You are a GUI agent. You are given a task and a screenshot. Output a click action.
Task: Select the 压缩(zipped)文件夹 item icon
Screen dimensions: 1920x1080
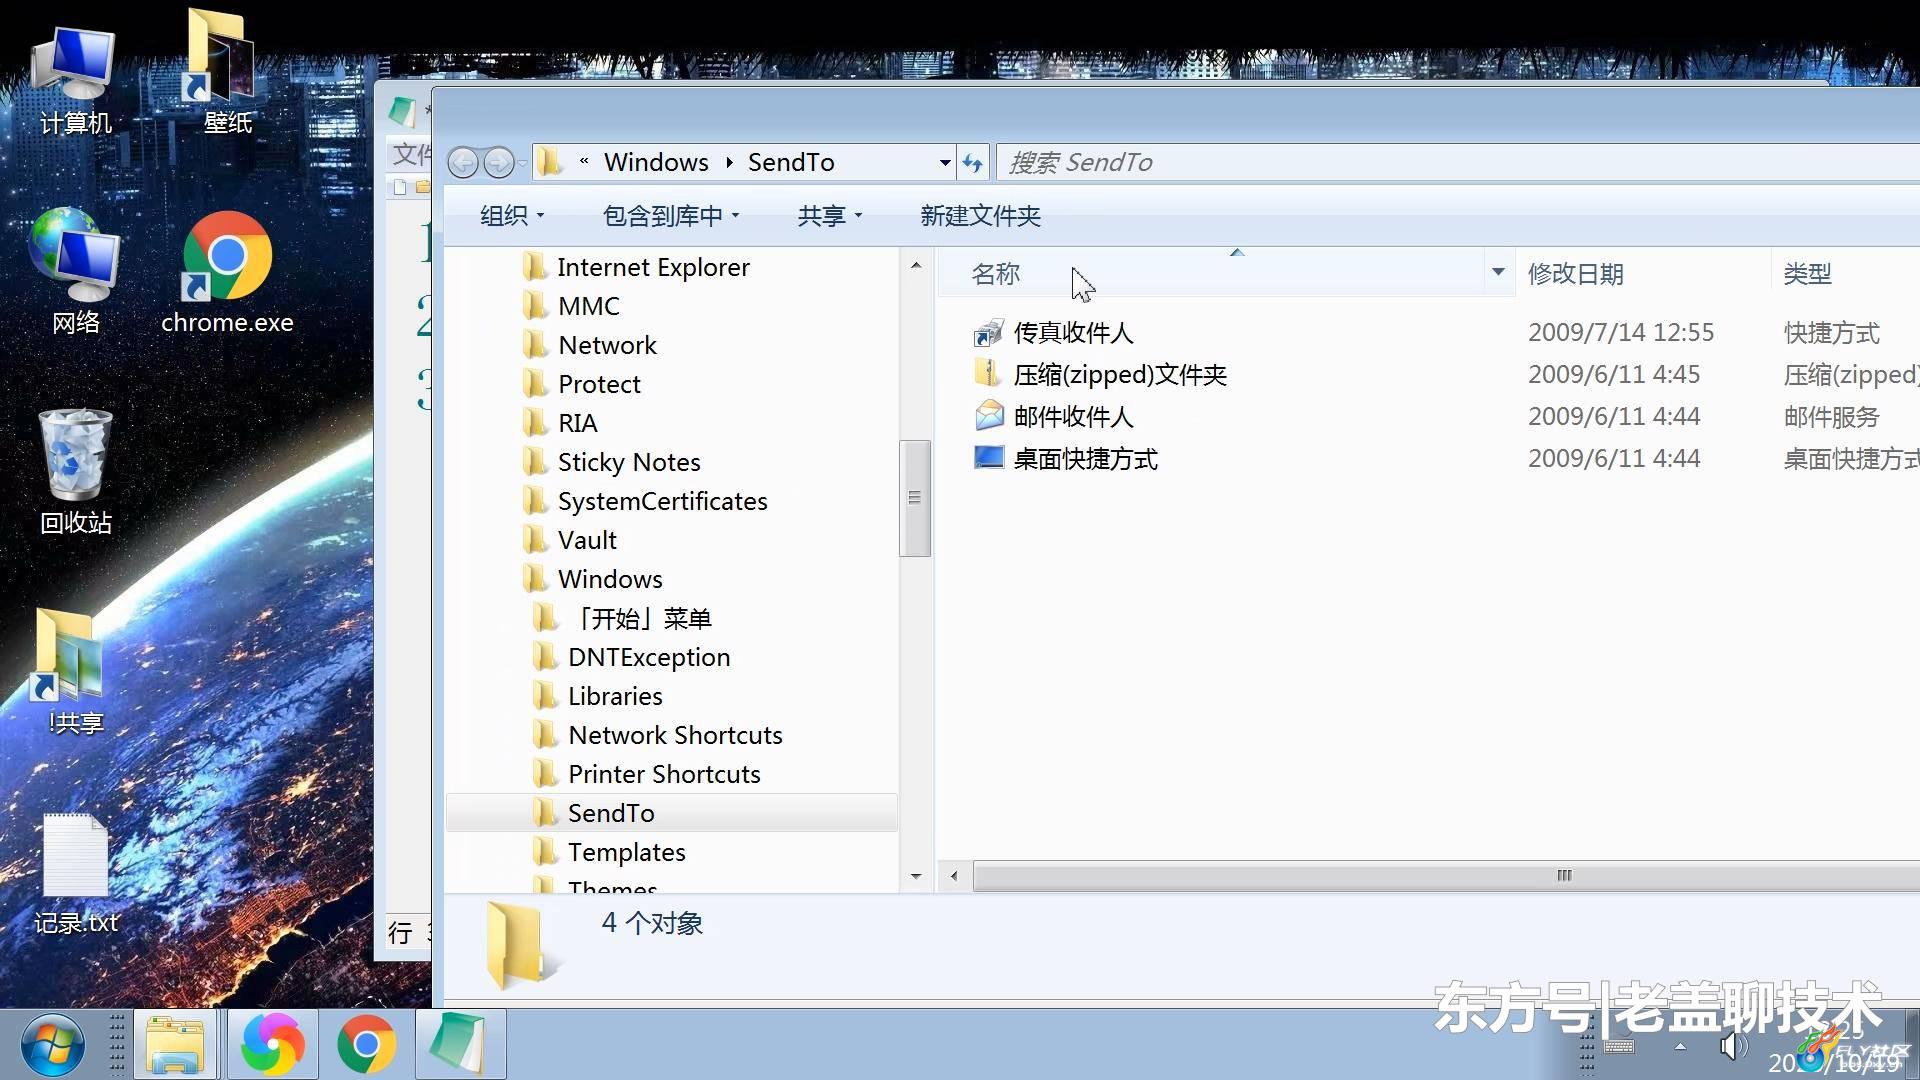[x=988, y=374]
